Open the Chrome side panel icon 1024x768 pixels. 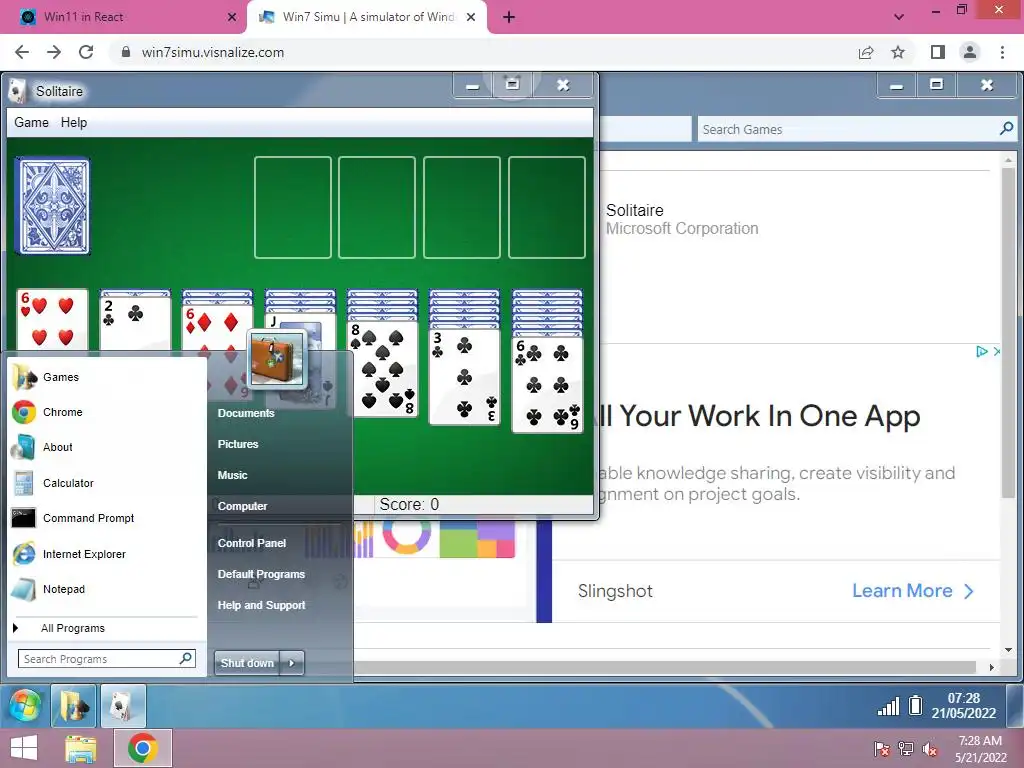pos(938,52)
